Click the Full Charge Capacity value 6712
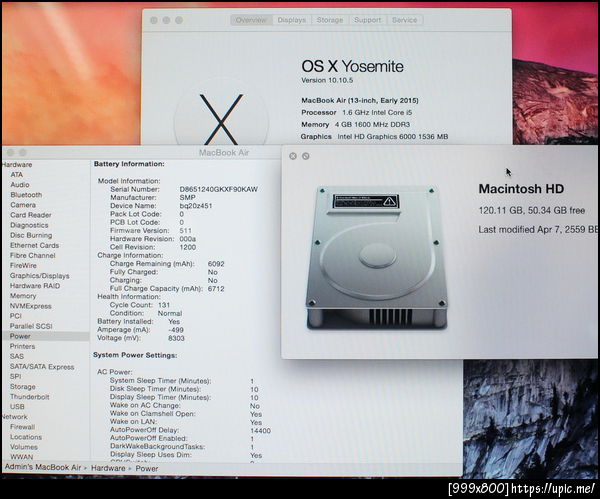 point(216,289)
